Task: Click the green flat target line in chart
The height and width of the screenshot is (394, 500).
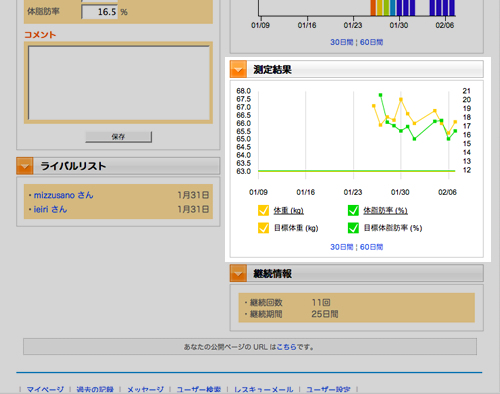Action: 357,171
